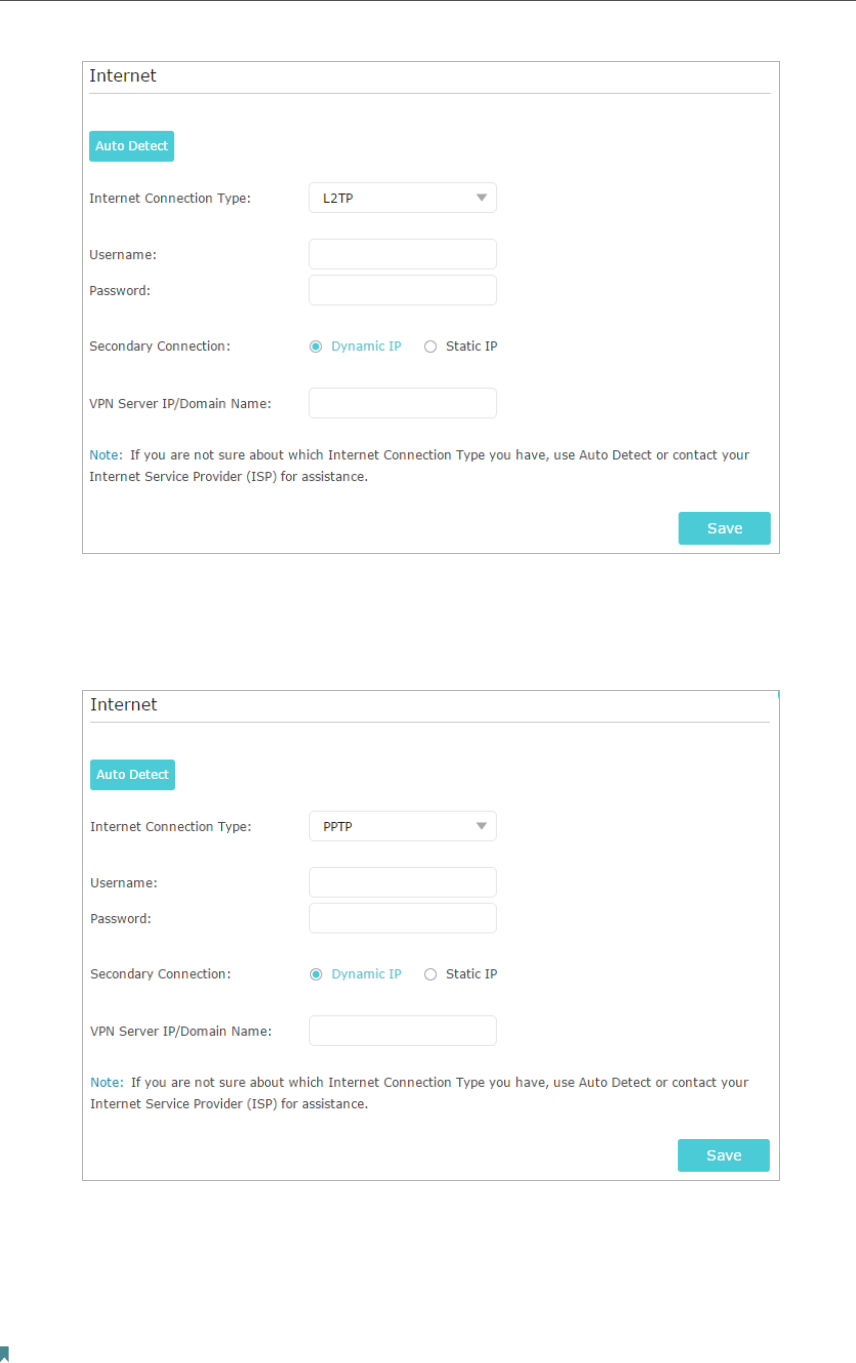This screenshot has width=856, height=1363.
Task: Click VPN Server field in PPTP panel
Action: (402, 1031)
